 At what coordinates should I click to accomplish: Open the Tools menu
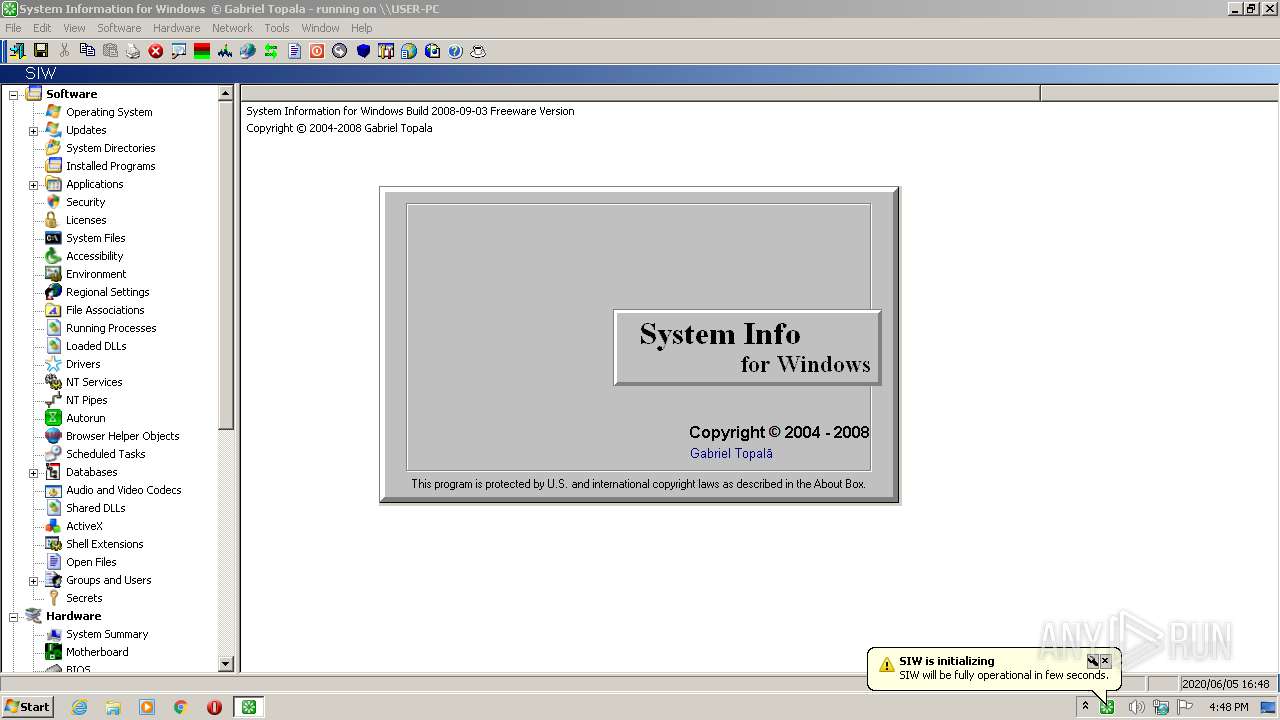277,28
